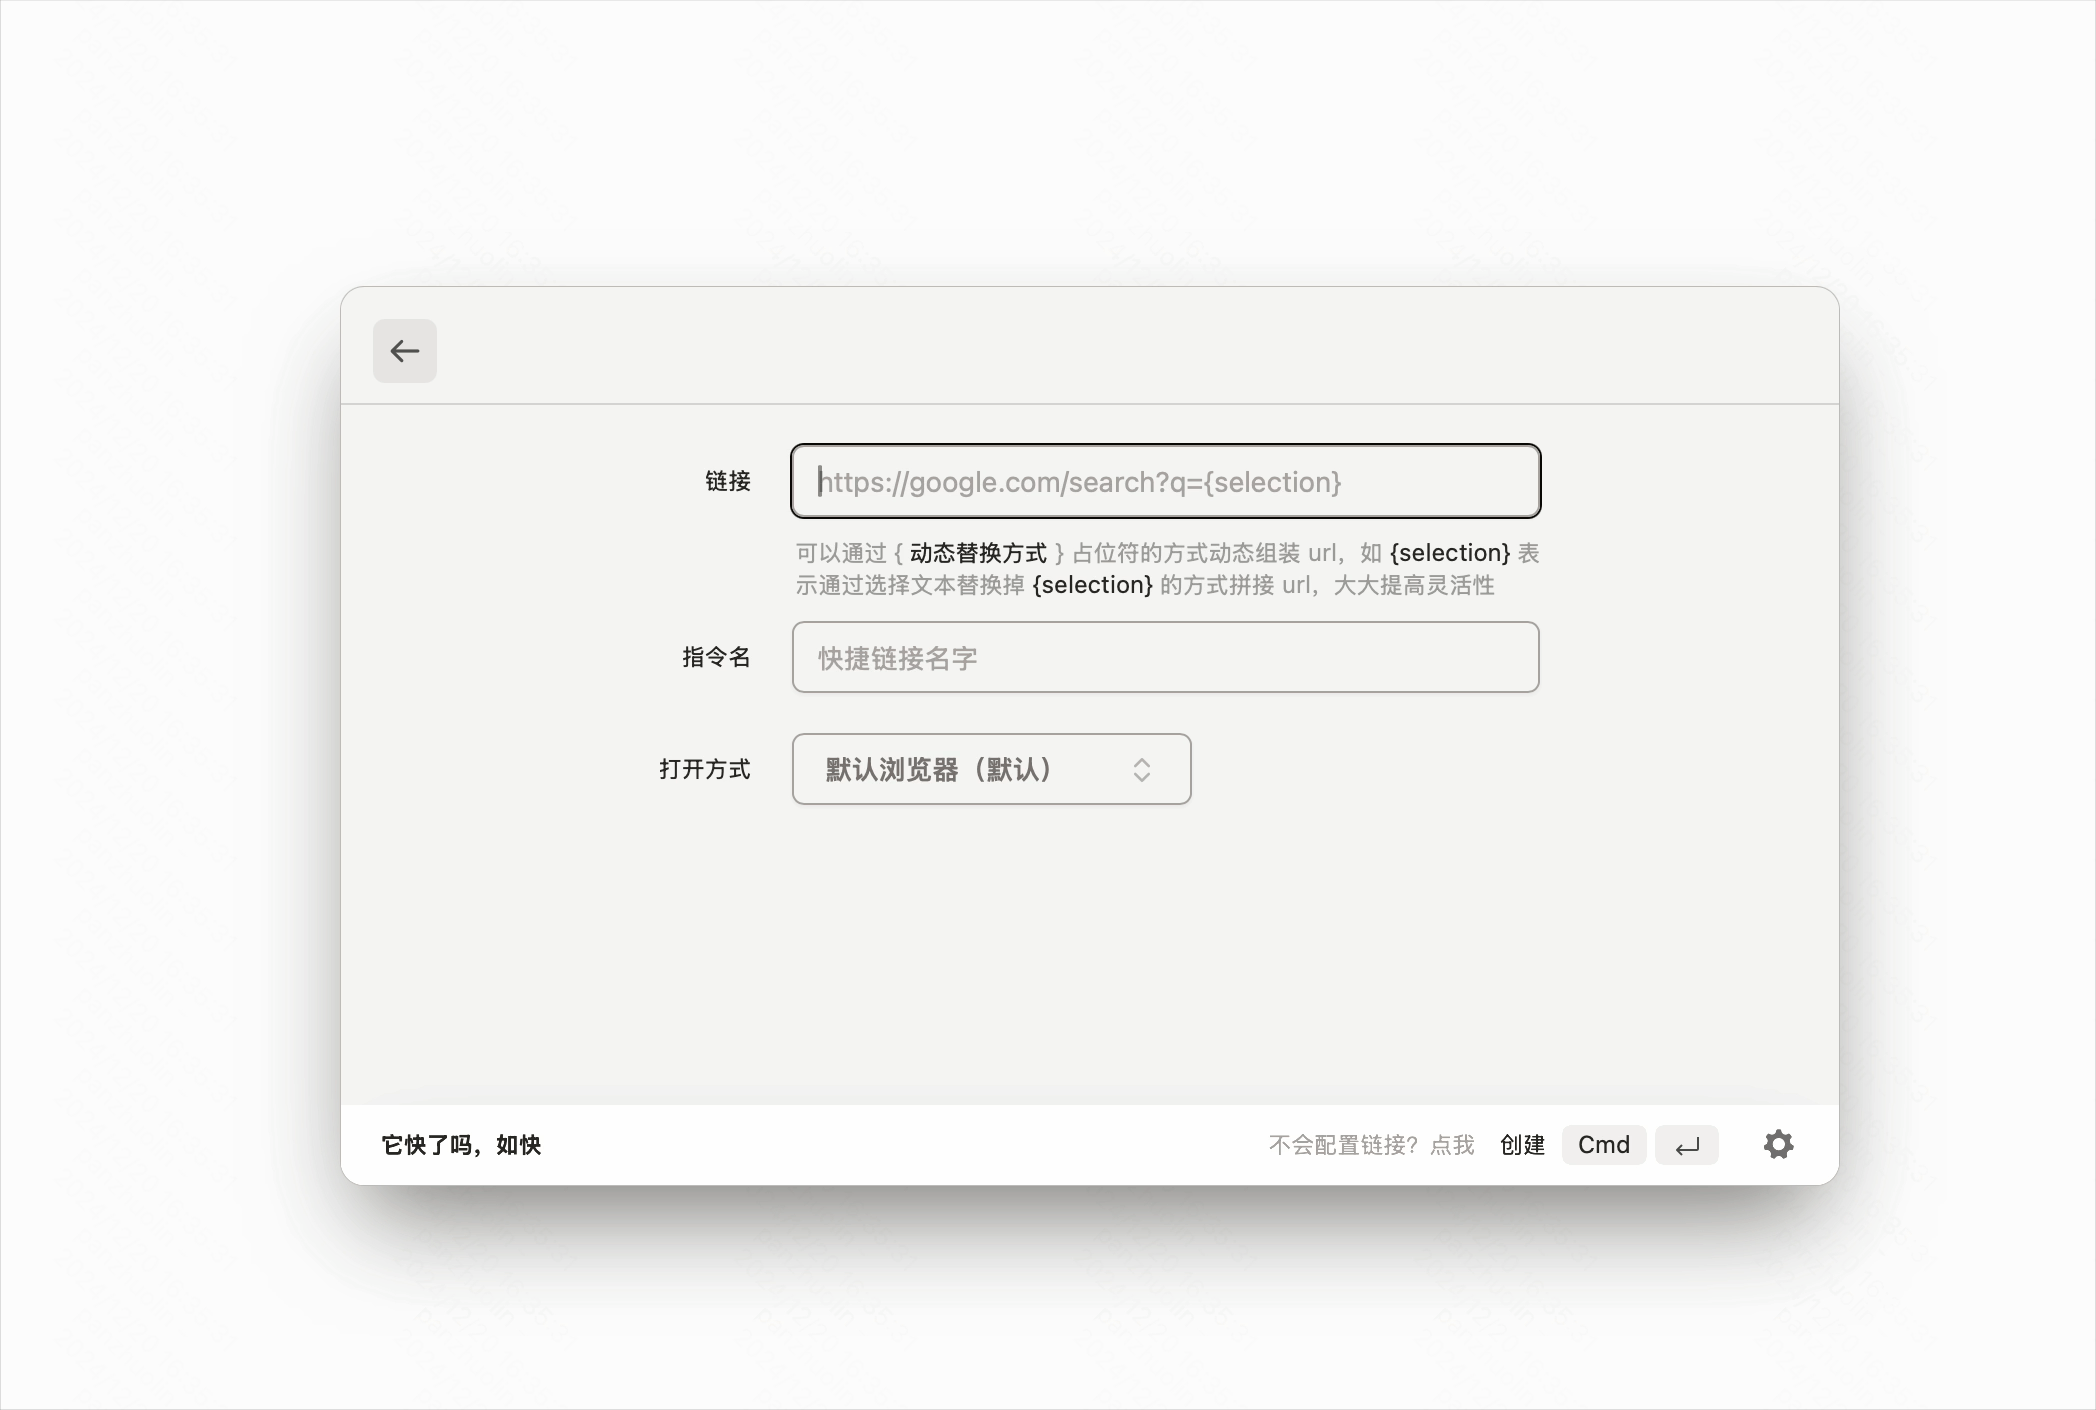The width and height of the screenshot is (2096, 1410).
Task: Click the return key icon next to Cmd
Action: point(1687,1145)
